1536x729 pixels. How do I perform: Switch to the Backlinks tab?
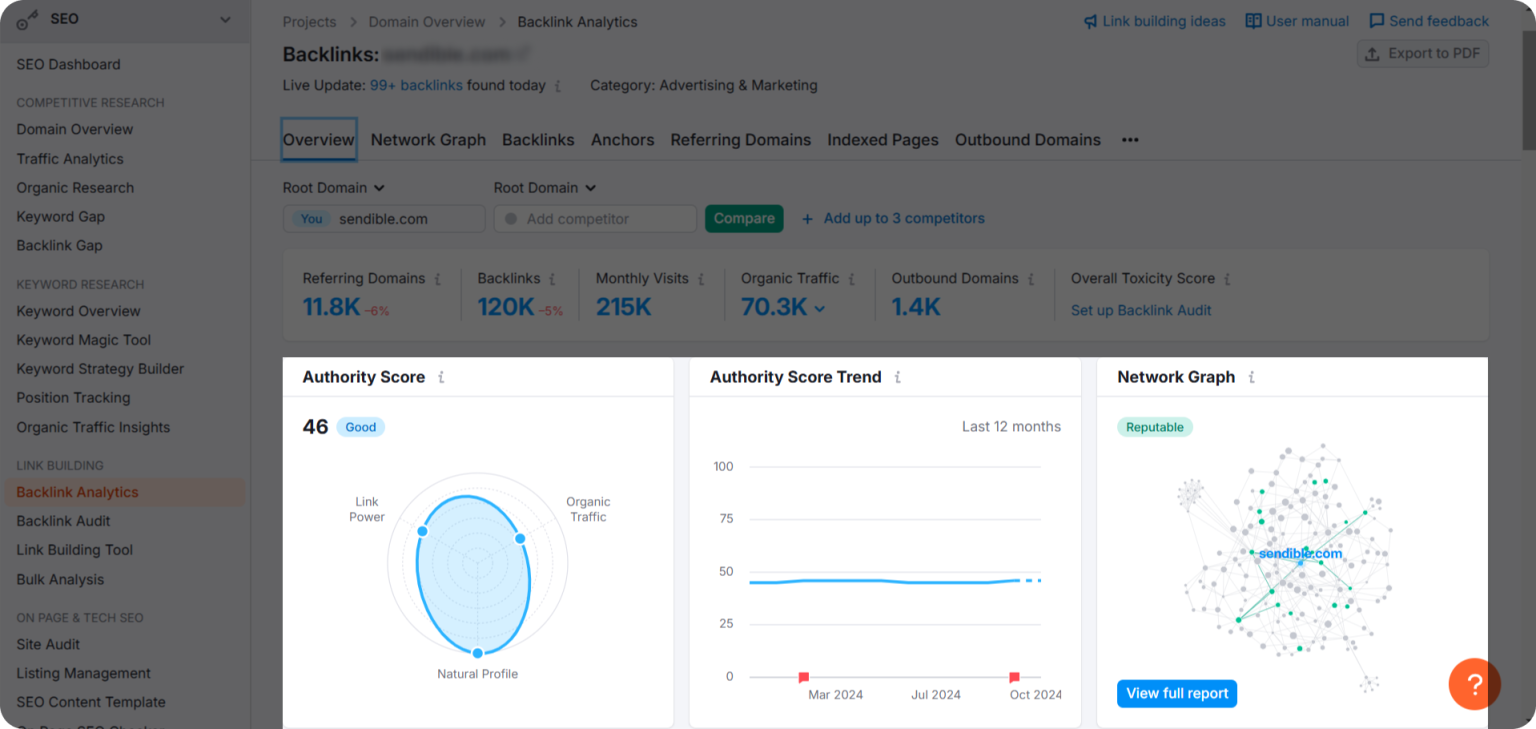point(538,140)
